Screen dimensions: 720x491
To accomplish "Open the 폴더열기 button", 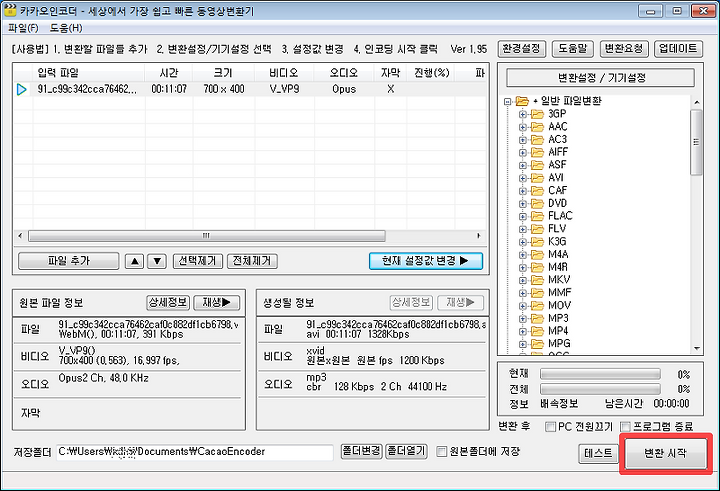I will tap(406, 451).
